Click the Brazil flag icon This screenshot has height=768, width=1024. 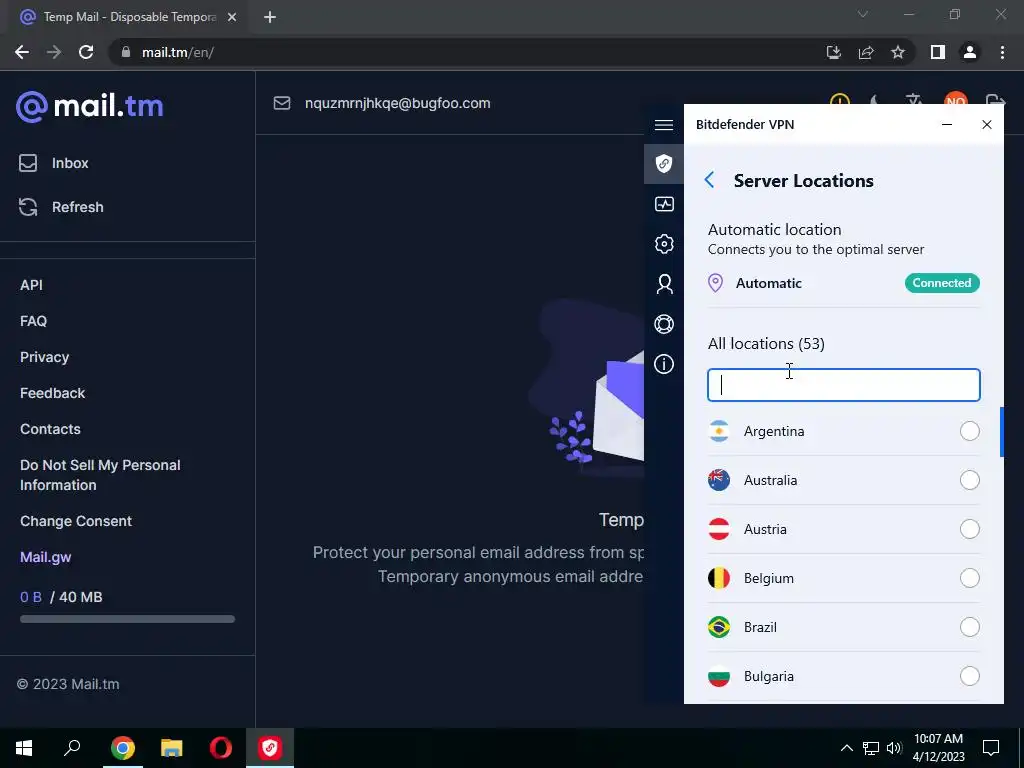click(x=719, y=627)
